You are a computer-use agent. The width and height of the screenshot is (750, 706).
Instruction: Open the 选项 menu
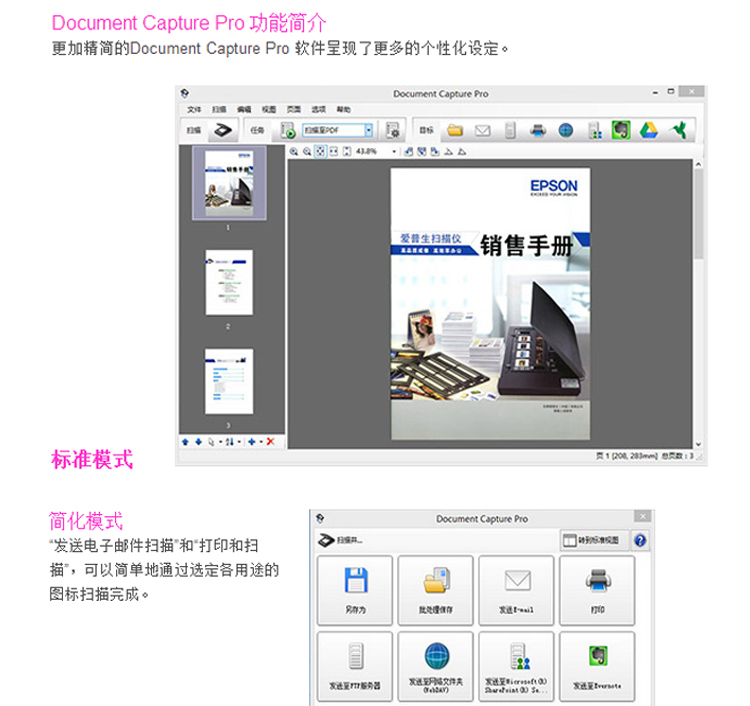(x=319, y=110)
